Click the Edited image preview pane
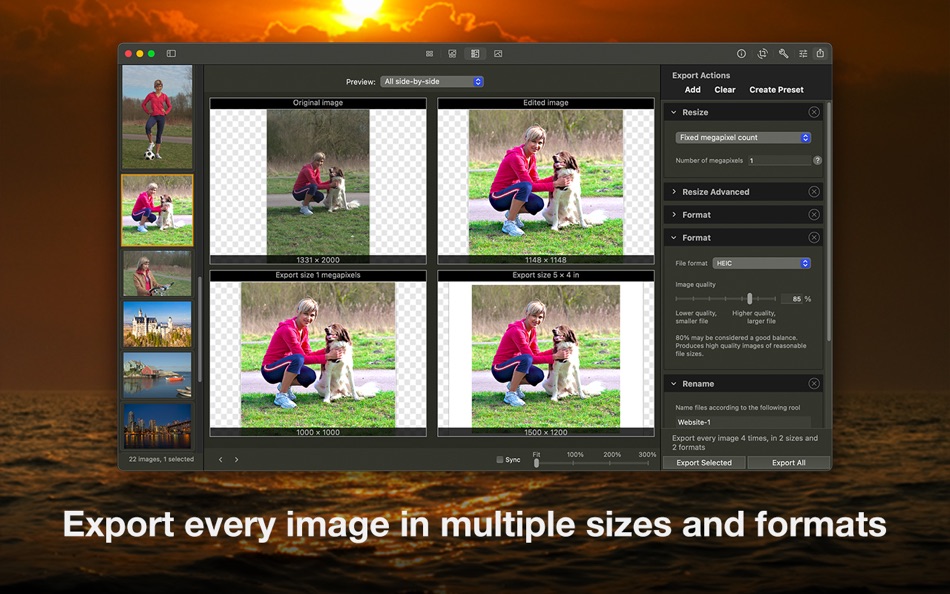950x594 pixels. (x=546, y=182)
